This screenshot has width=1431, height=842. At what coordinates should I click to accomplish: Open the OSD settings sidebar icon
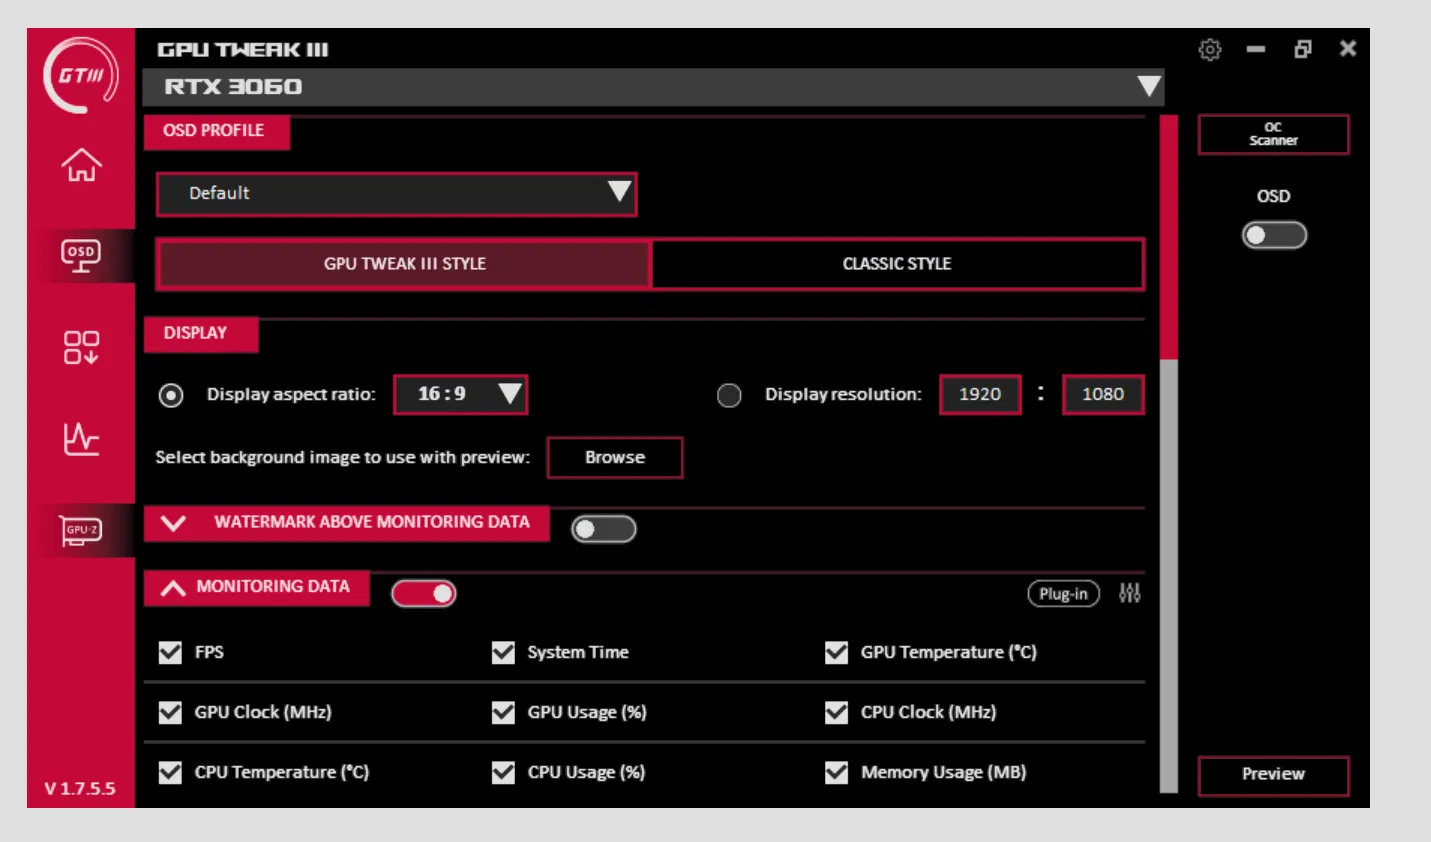point(81,256)
